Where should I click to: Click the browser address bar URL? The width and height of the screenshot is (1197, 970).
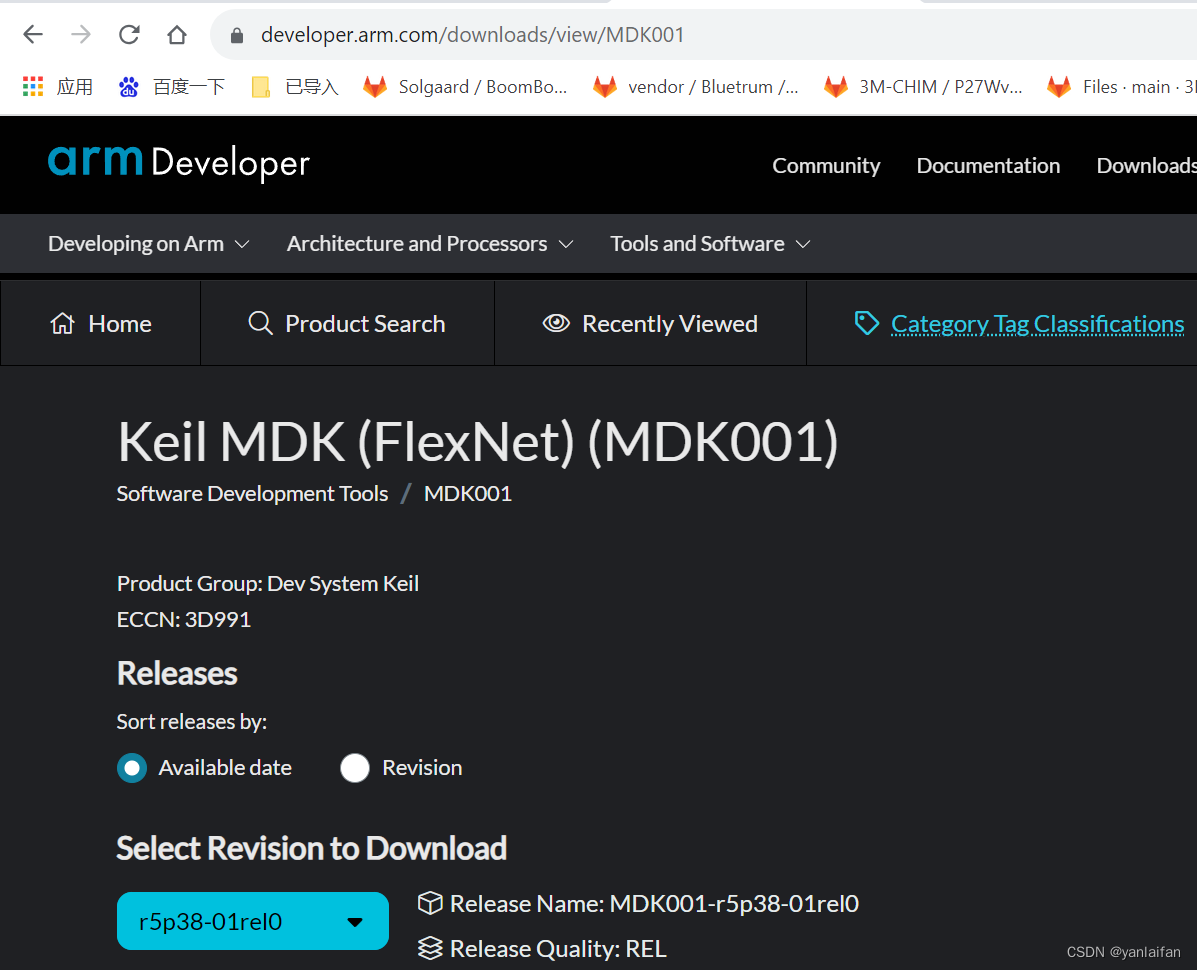[x=473, y=35]
